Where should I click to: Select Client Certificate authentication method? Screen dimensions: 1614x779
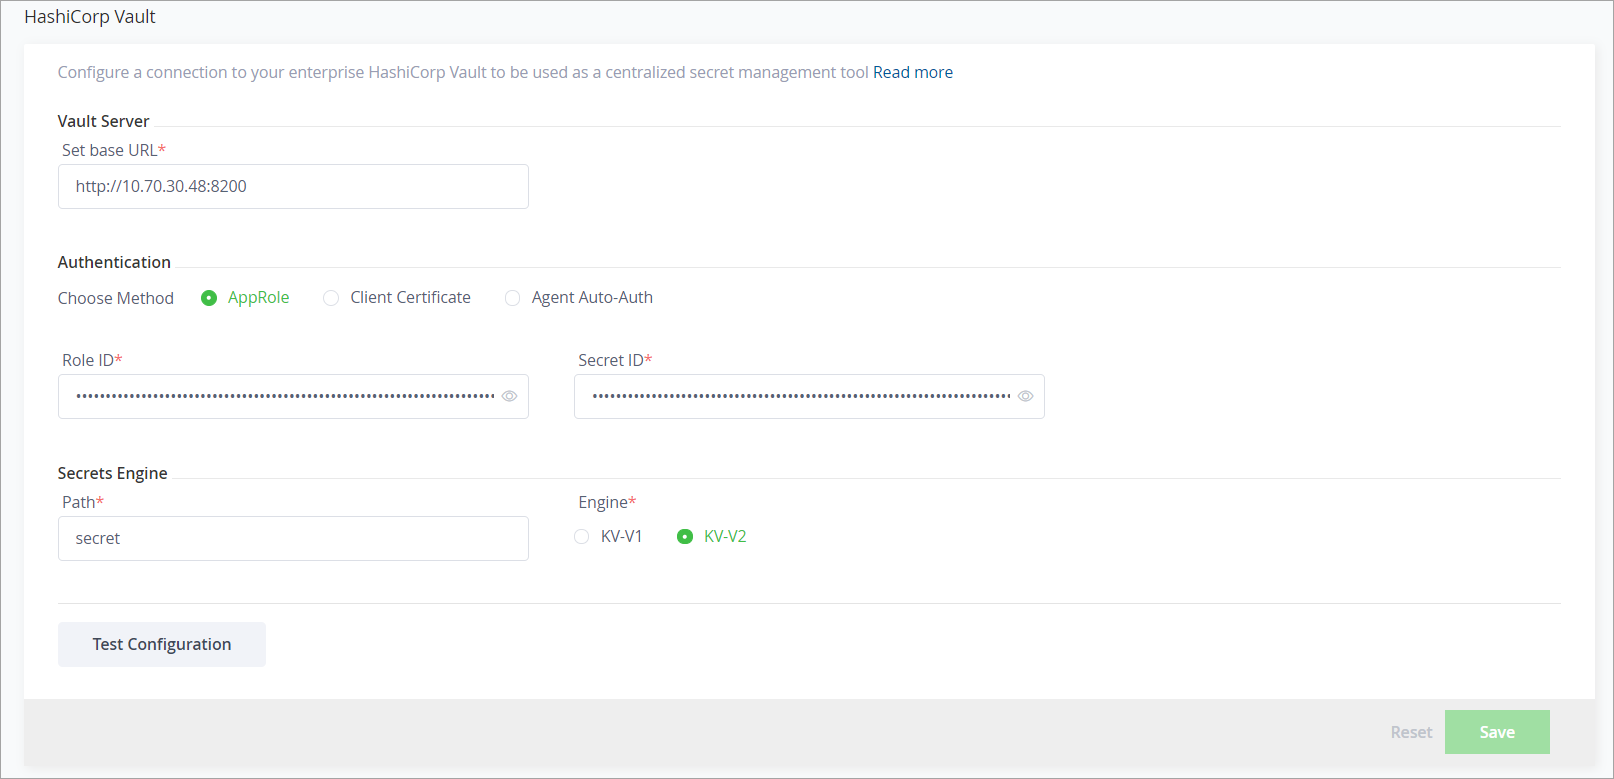coord(397,298)
